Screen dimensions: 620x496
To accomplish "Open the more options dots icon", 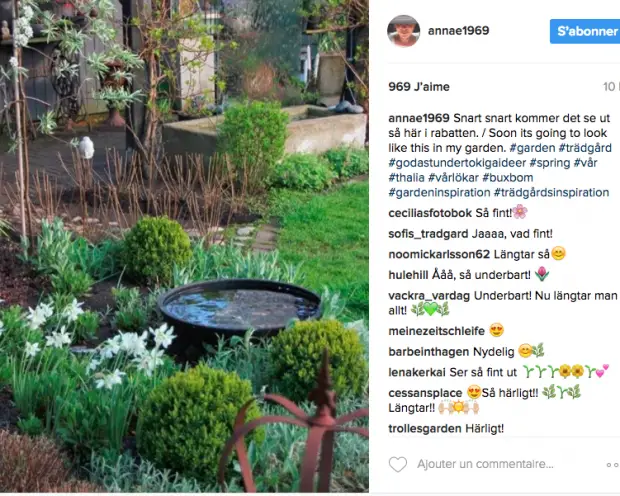I will click(613, 465).
